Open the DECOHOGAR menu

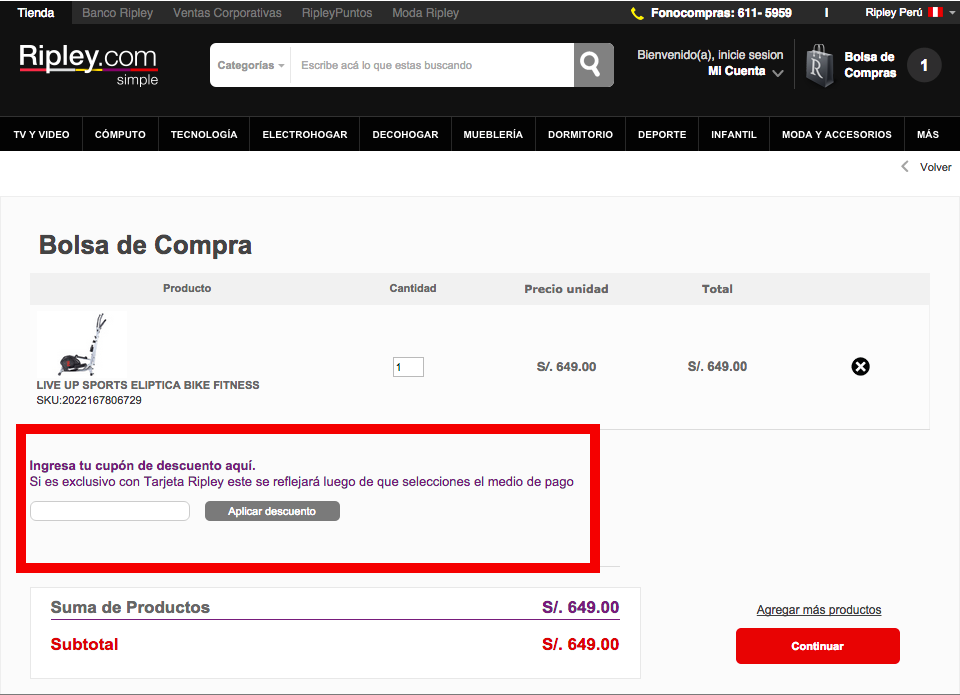coord(405,134)
